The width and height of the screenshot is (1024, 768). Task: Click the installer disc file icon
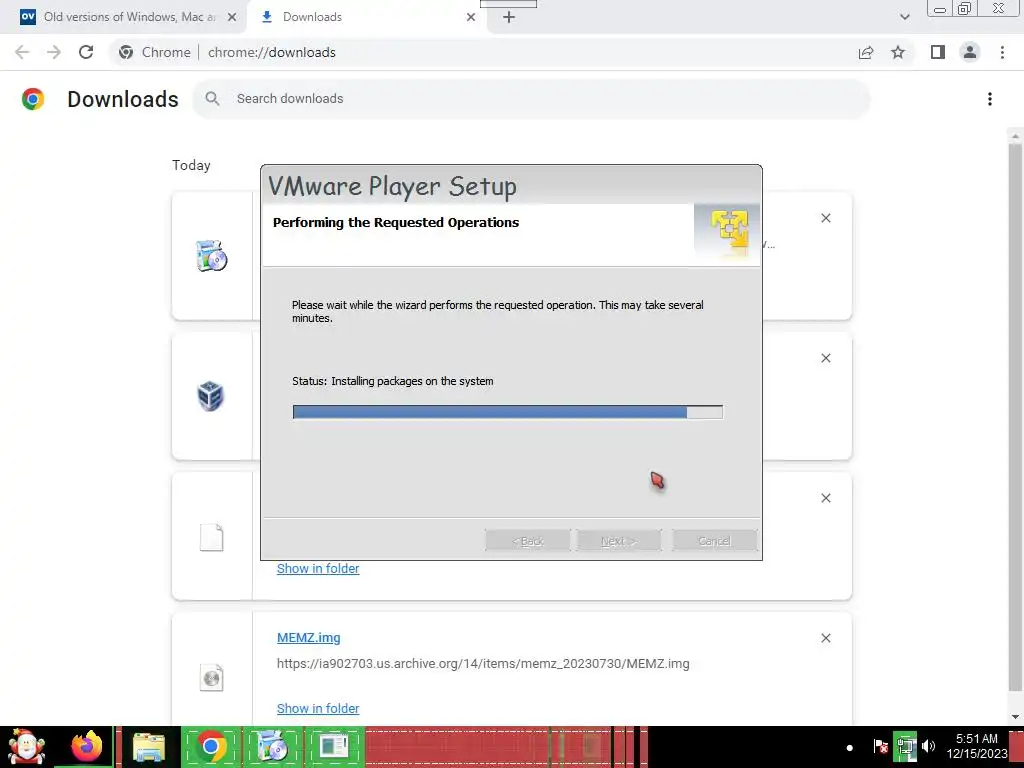(212, 255)
